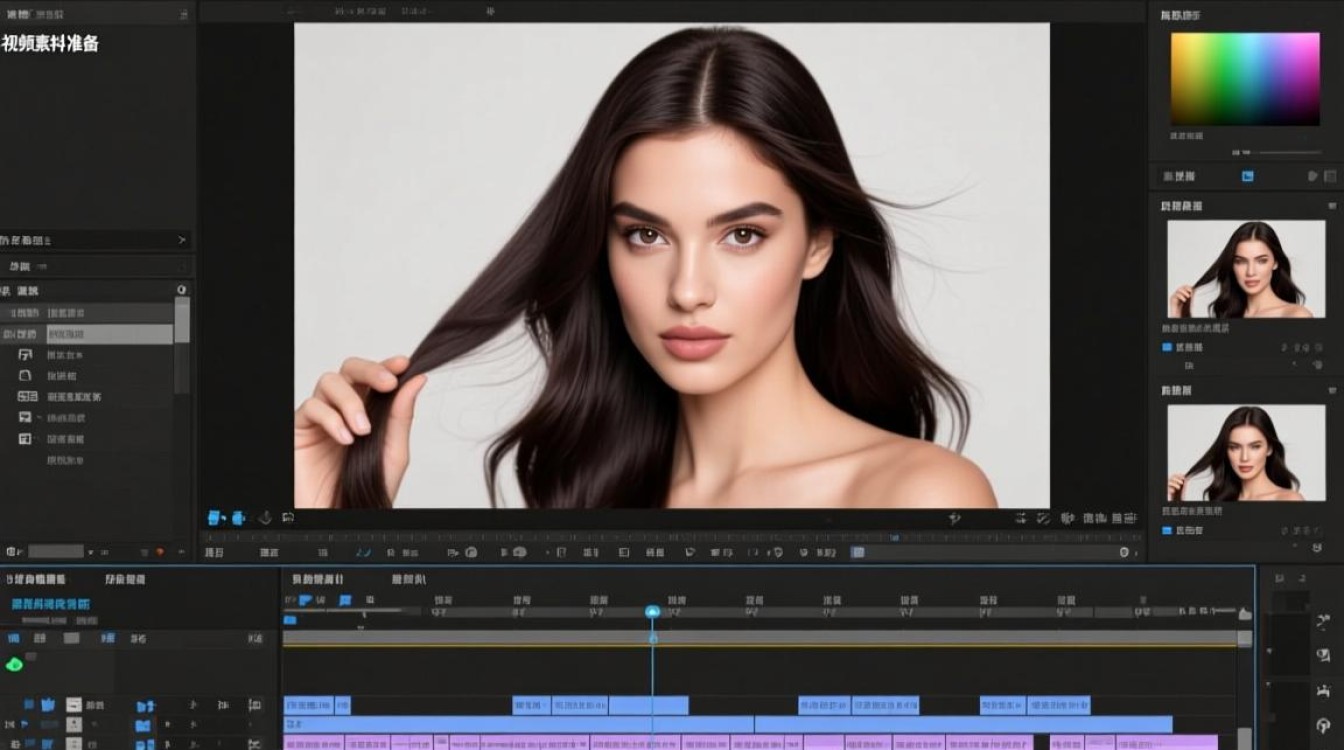Viewport: 1344px width, 750px height.
Task: Click the orange dot icon in left panel footer
Action: pos(159,552)
